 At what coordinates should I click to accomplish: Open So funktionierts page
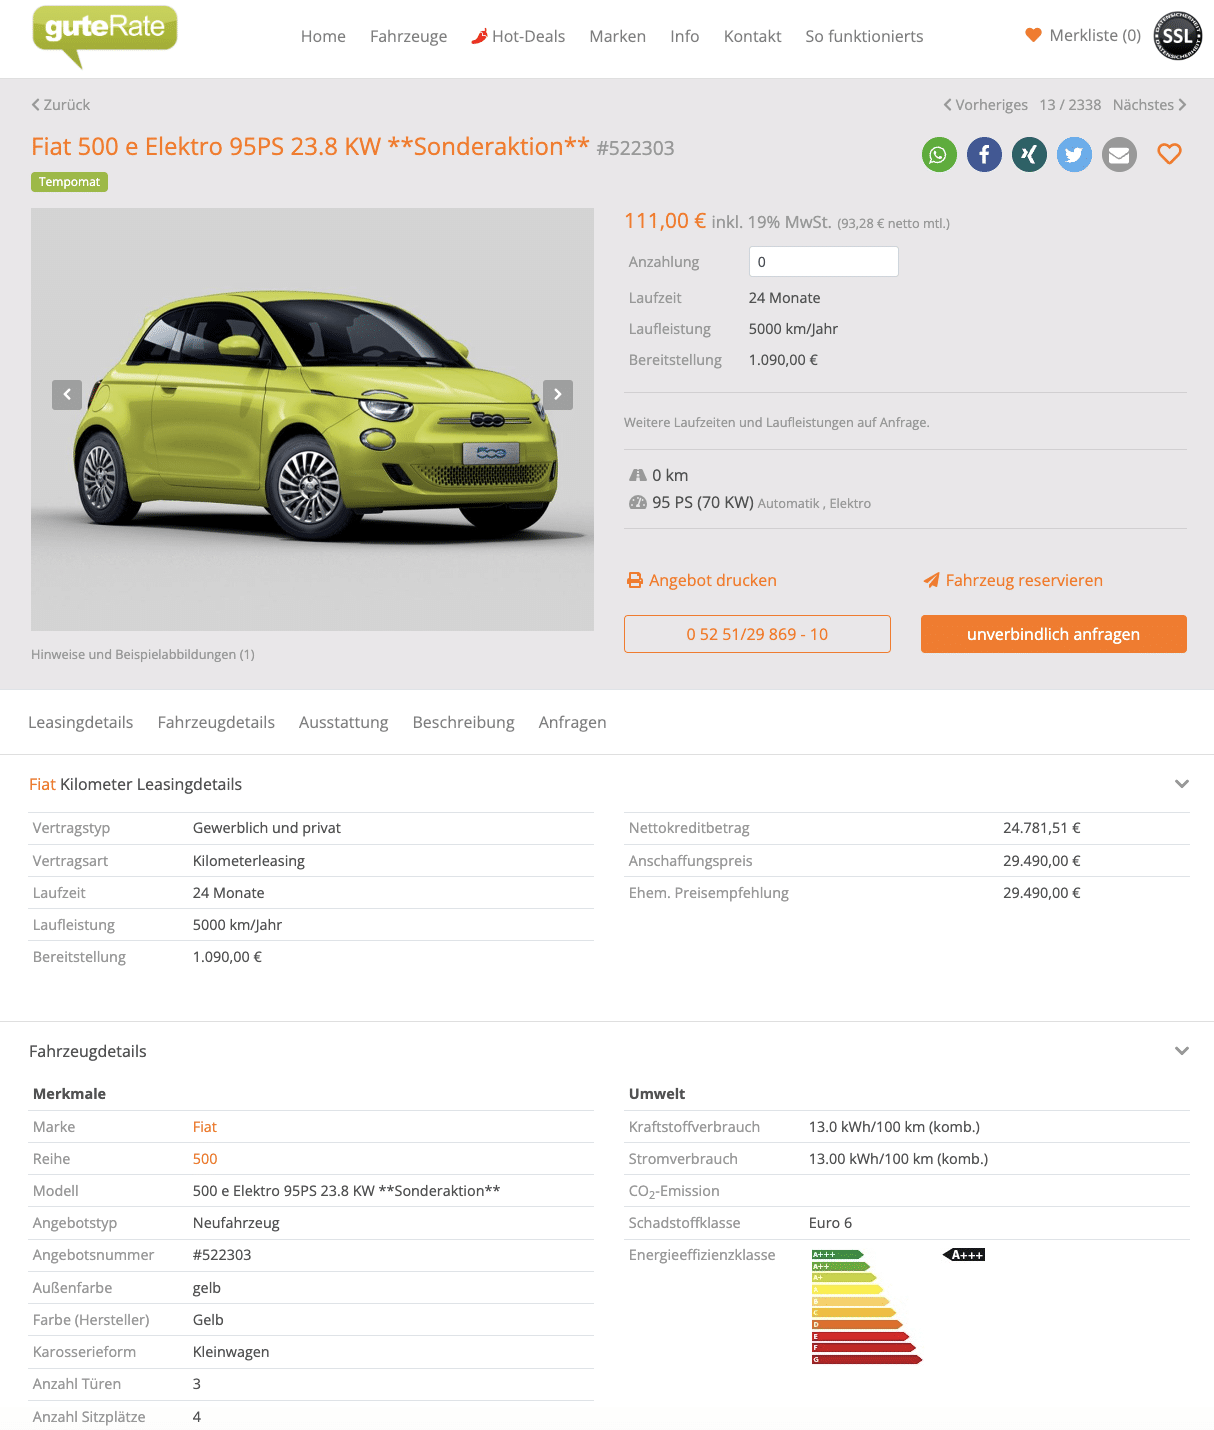(864, 36)
